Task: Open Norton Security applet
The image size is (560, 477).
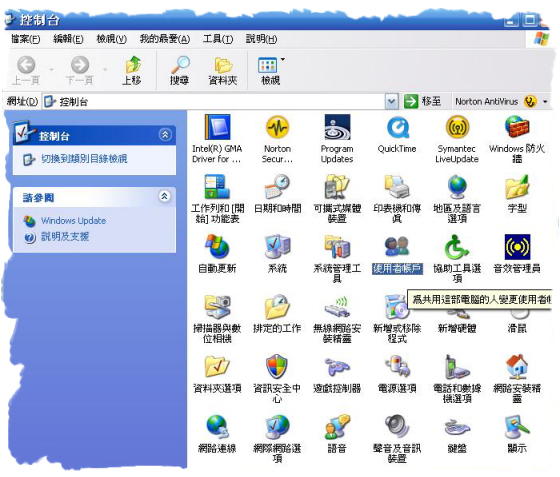Action: (277, 127)
